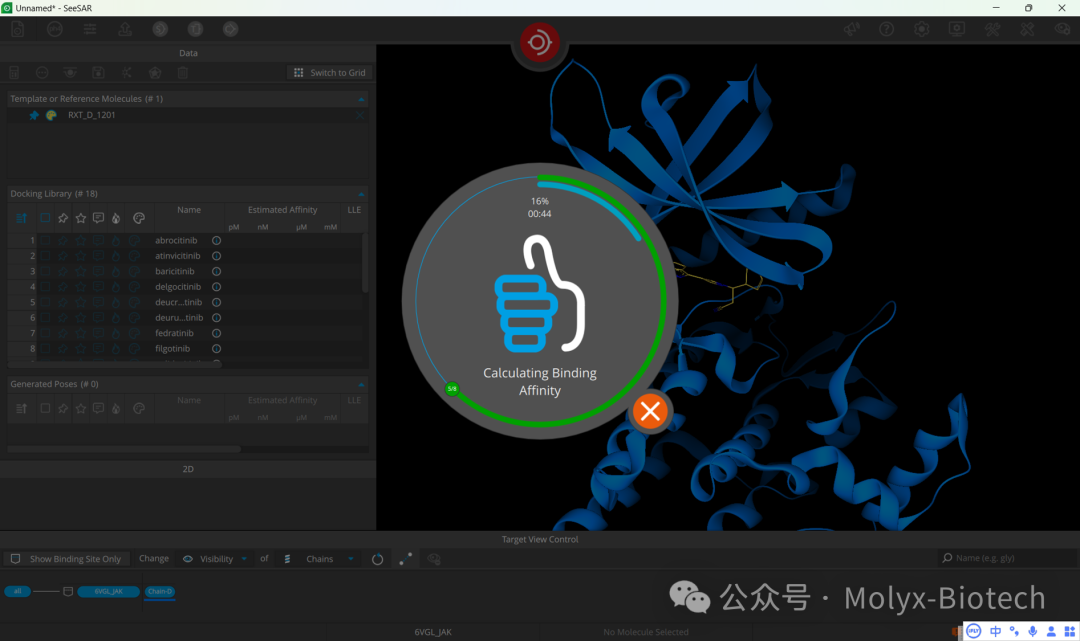This screenshot has height=641, width=1080.
Task: Remove RXT_D_1201 reference molecule
Action: click(360, 115)
